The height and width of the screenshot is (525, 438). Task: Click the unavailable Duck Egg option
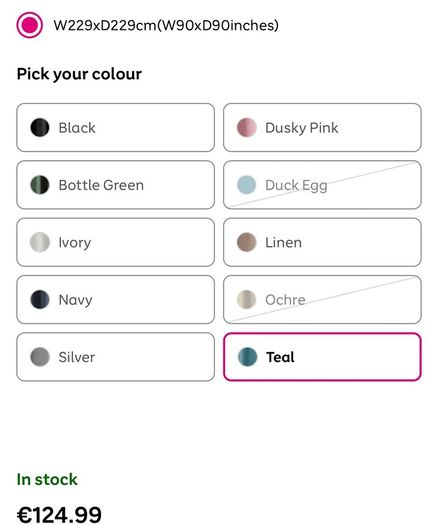322,185
